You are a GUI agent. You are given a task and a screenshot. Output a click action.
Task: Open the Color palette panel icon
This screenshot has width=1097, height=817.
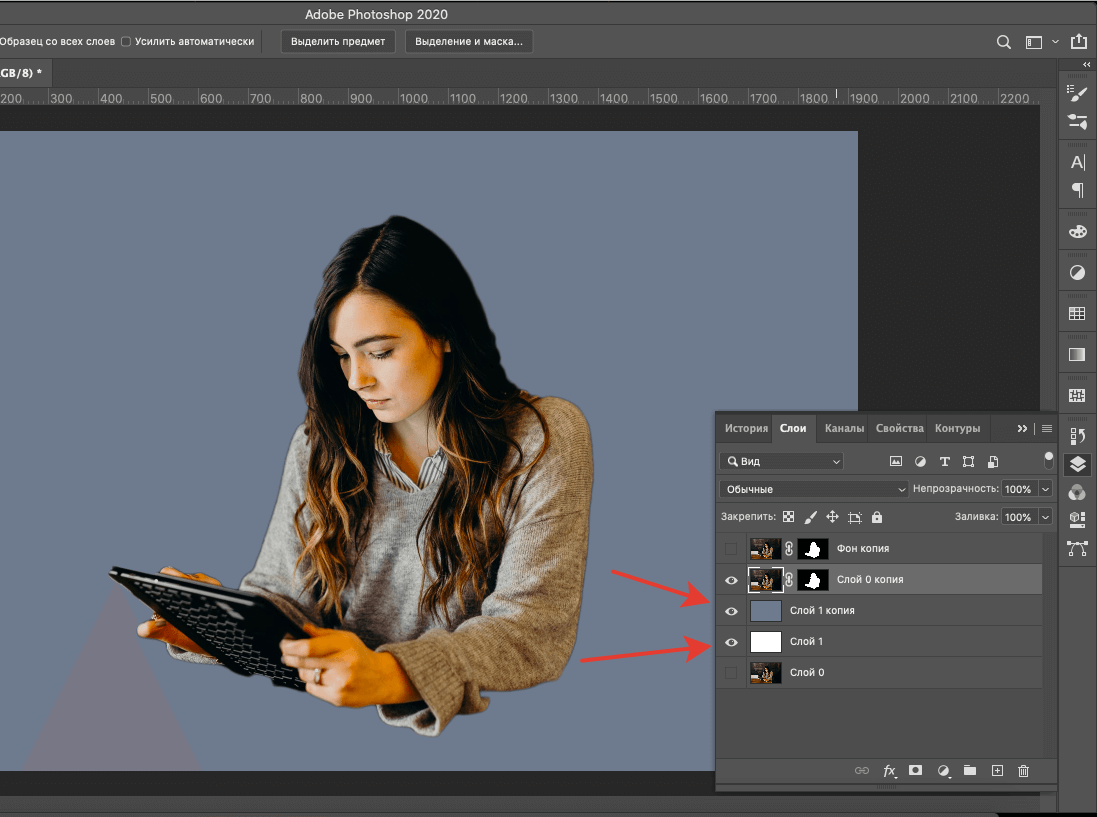point(1077,232)
